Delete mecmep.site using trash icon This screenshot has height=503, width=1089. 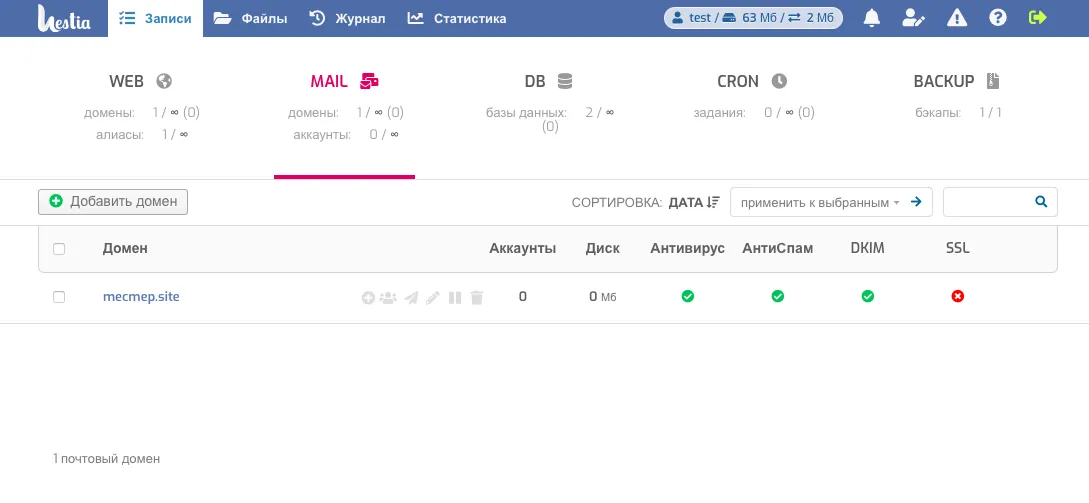[x=477, y=297]
